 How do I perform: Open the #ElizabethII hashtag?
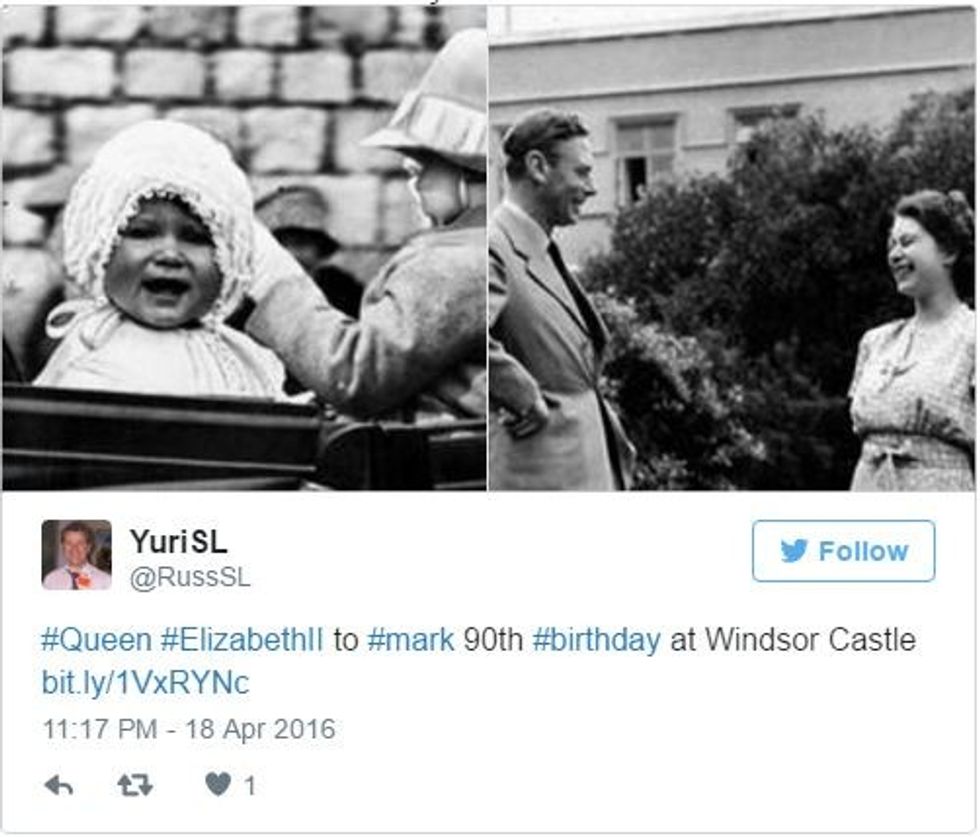click(x=242, y=639)
